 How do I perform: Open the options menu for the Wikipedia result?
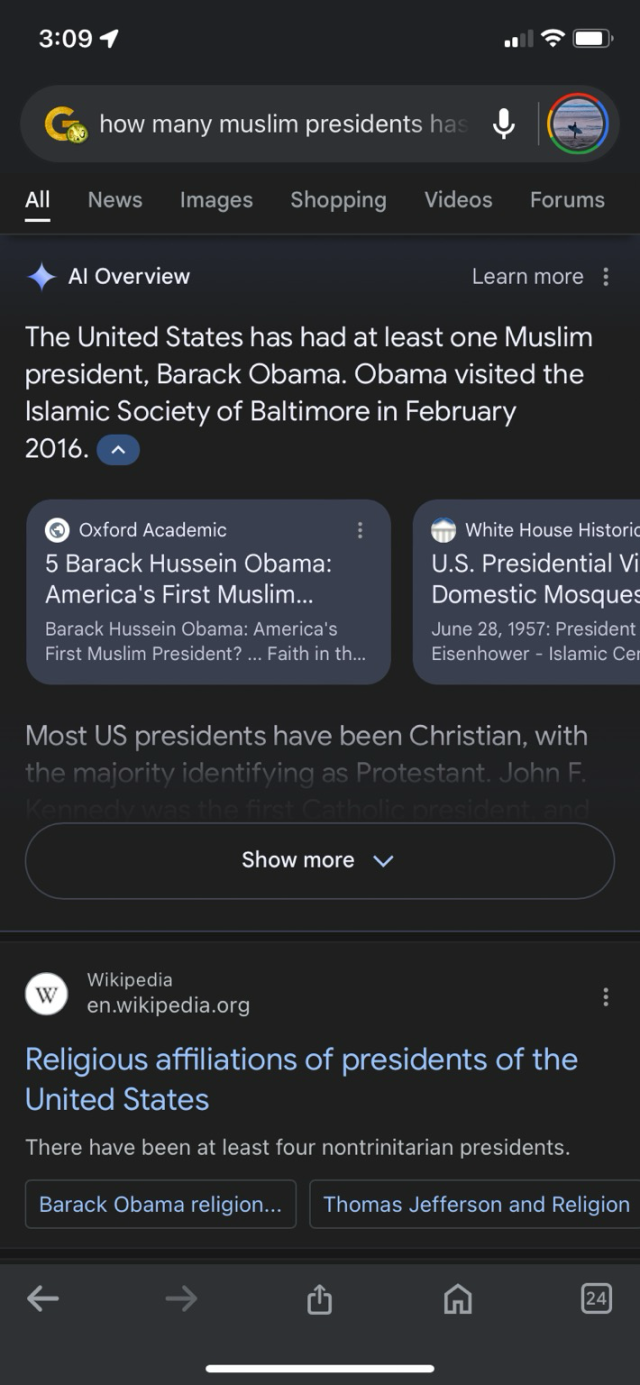click(x=605, y=996)
